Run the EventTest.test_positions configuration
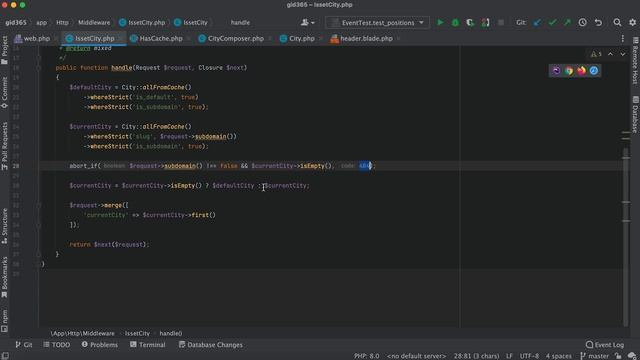 click(440, 22)
